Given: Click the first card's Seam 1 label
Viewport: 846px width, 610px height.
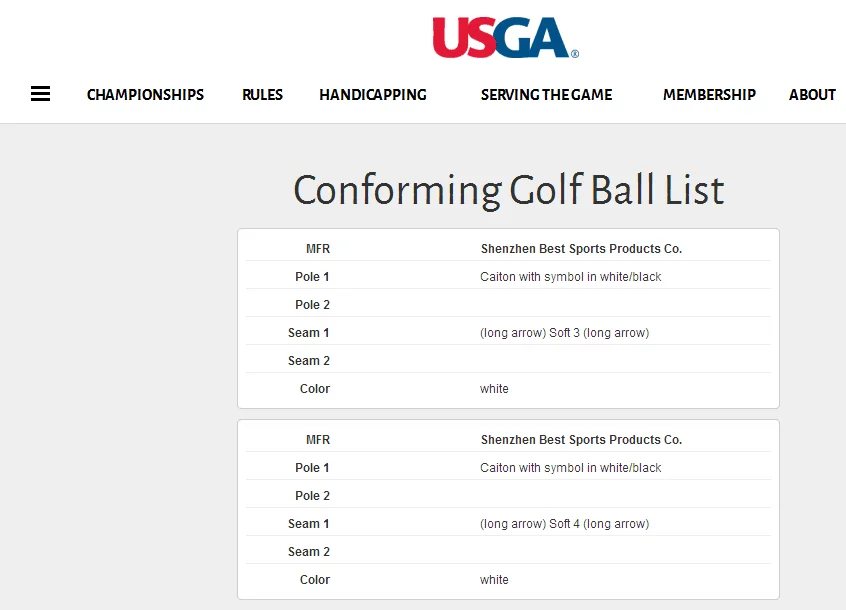Looking at the screenshot, I should pos(309,333).
